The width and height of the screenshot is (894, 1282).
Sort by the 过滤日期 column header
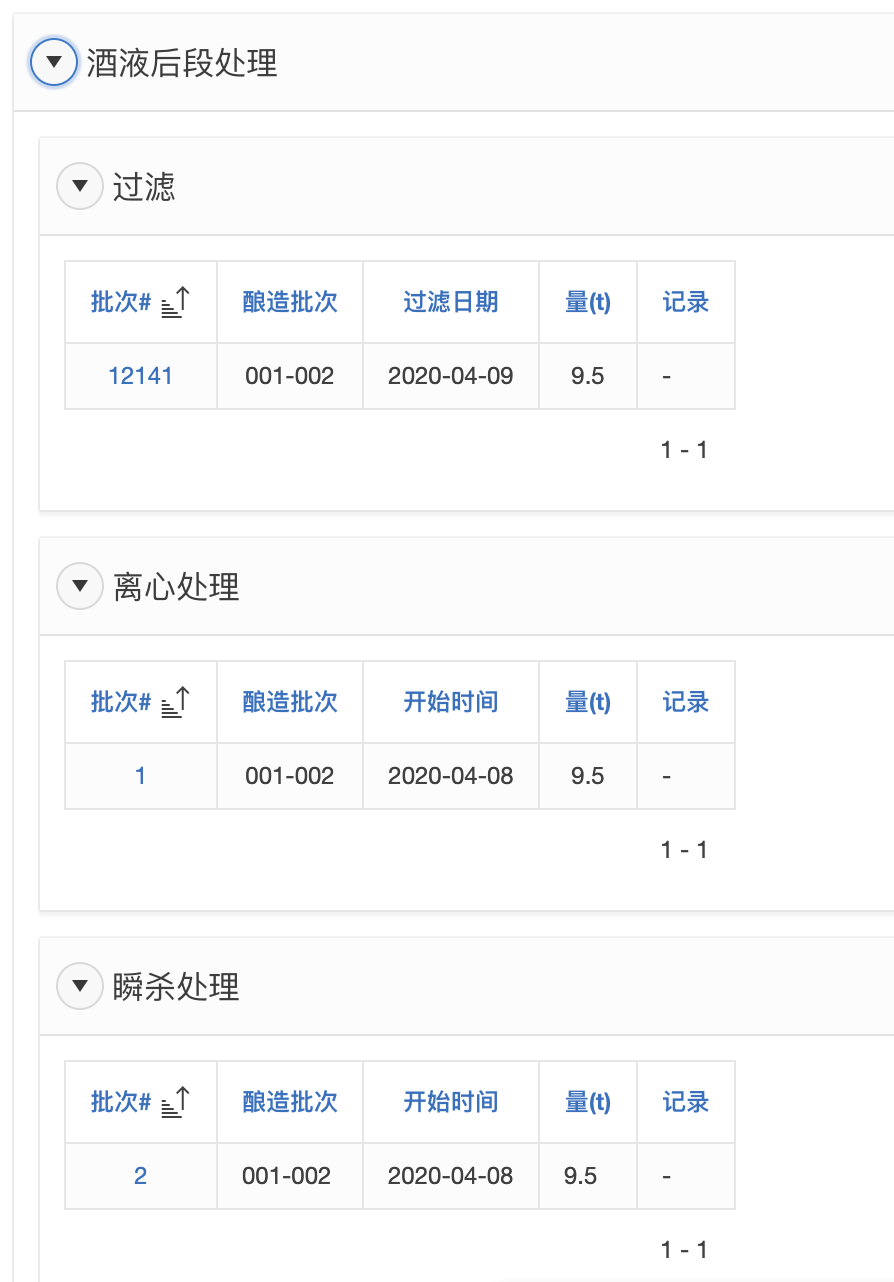point(450,302)
